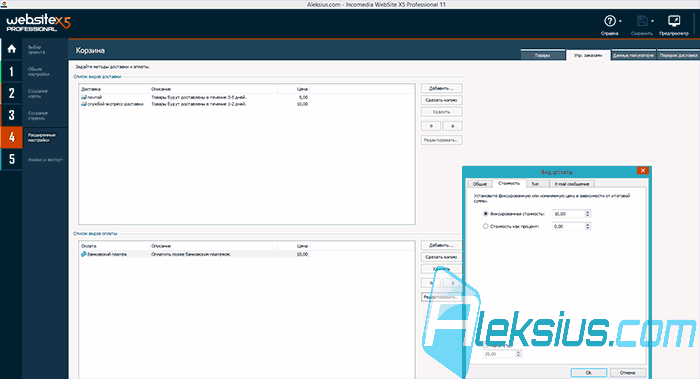
Task: Go to step 3 Page Creation
Action: (12, 115)
